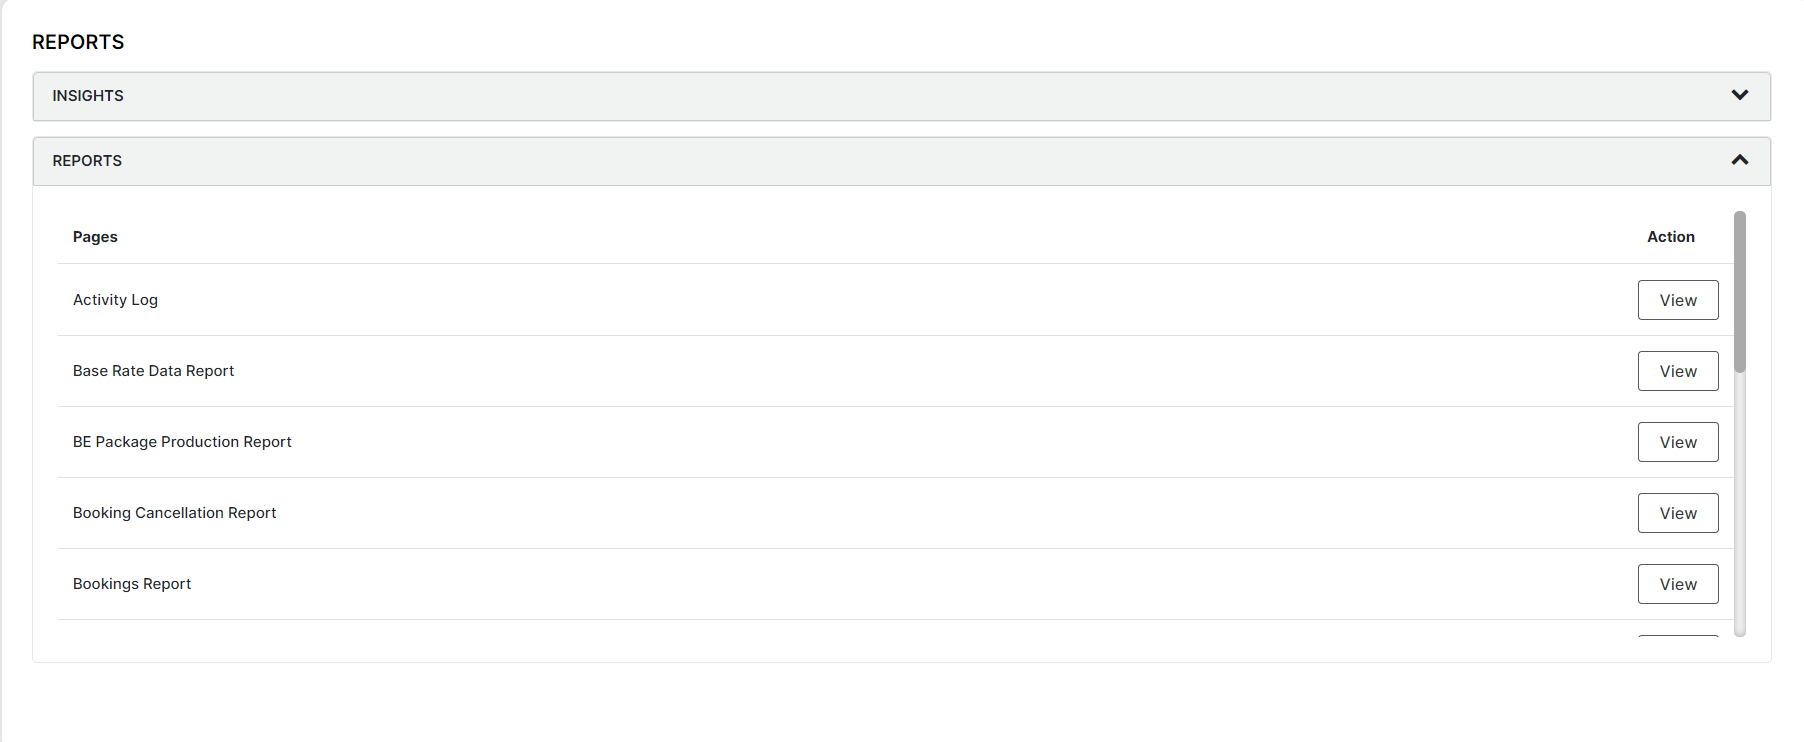View the Bookings Report

[x=1677, y=583]
